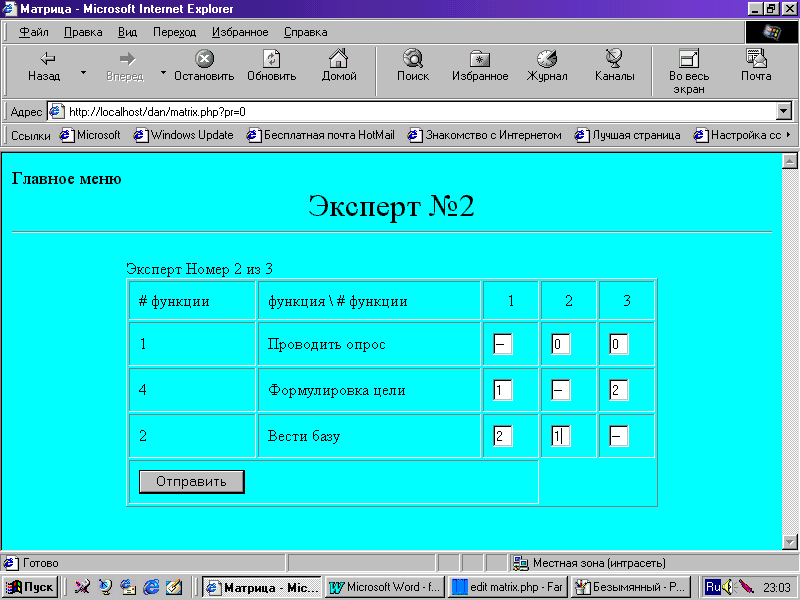This screenshot has width=800, height=600.
Task: Edit Проводить опрос column 3 field
Action: (619, 344)
